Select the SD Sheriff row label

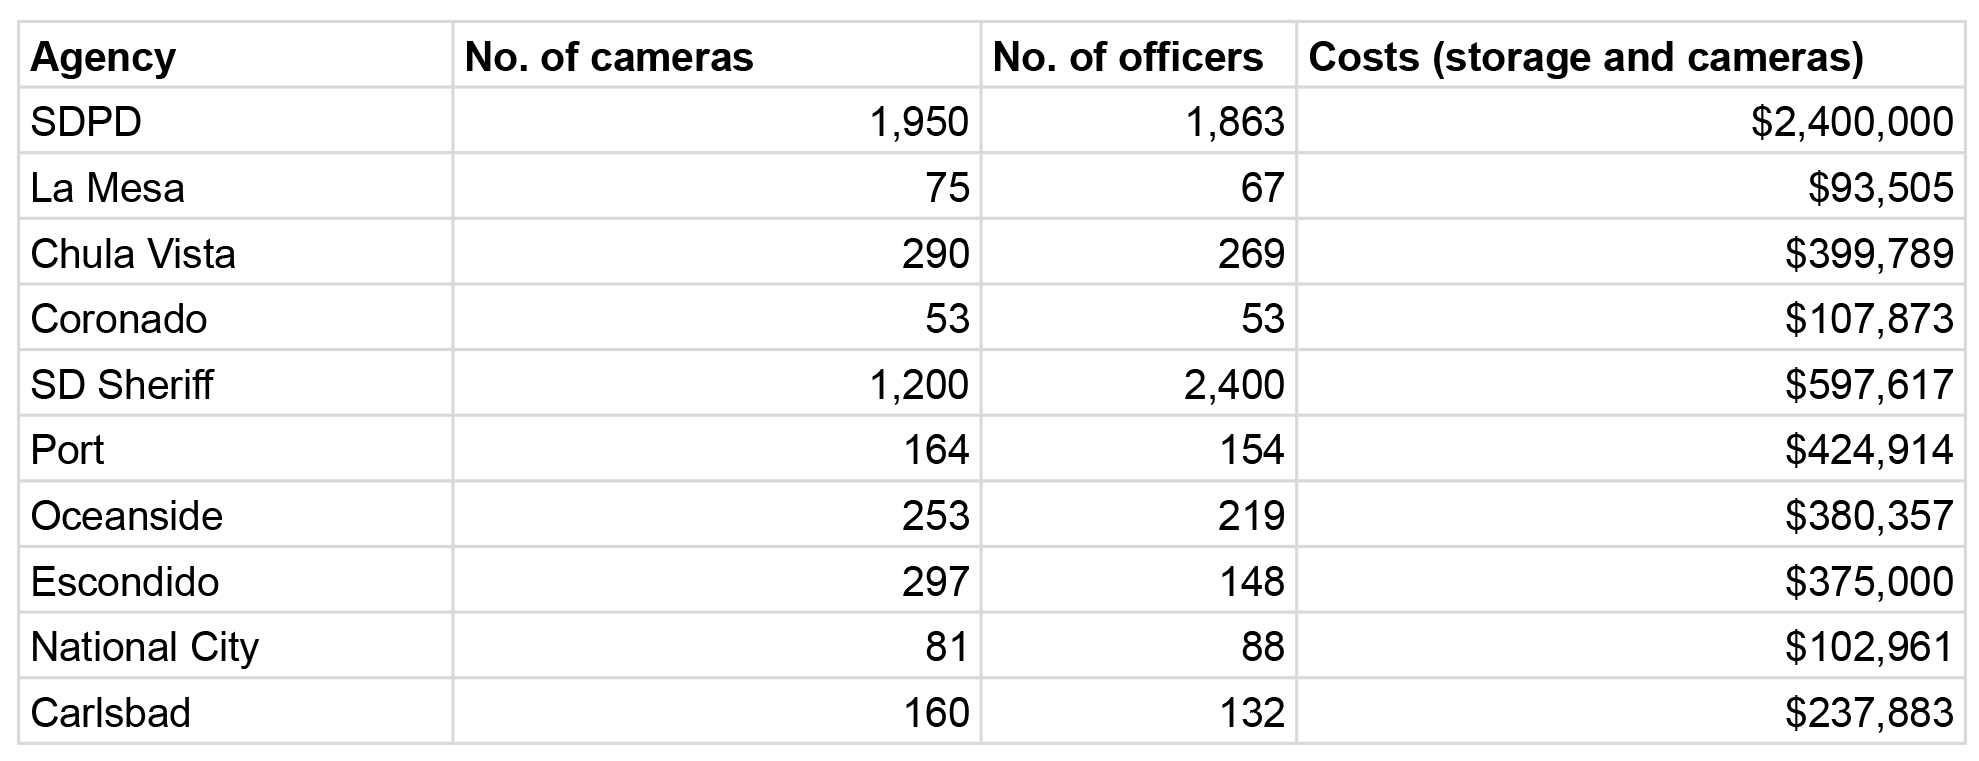point(235,383)
